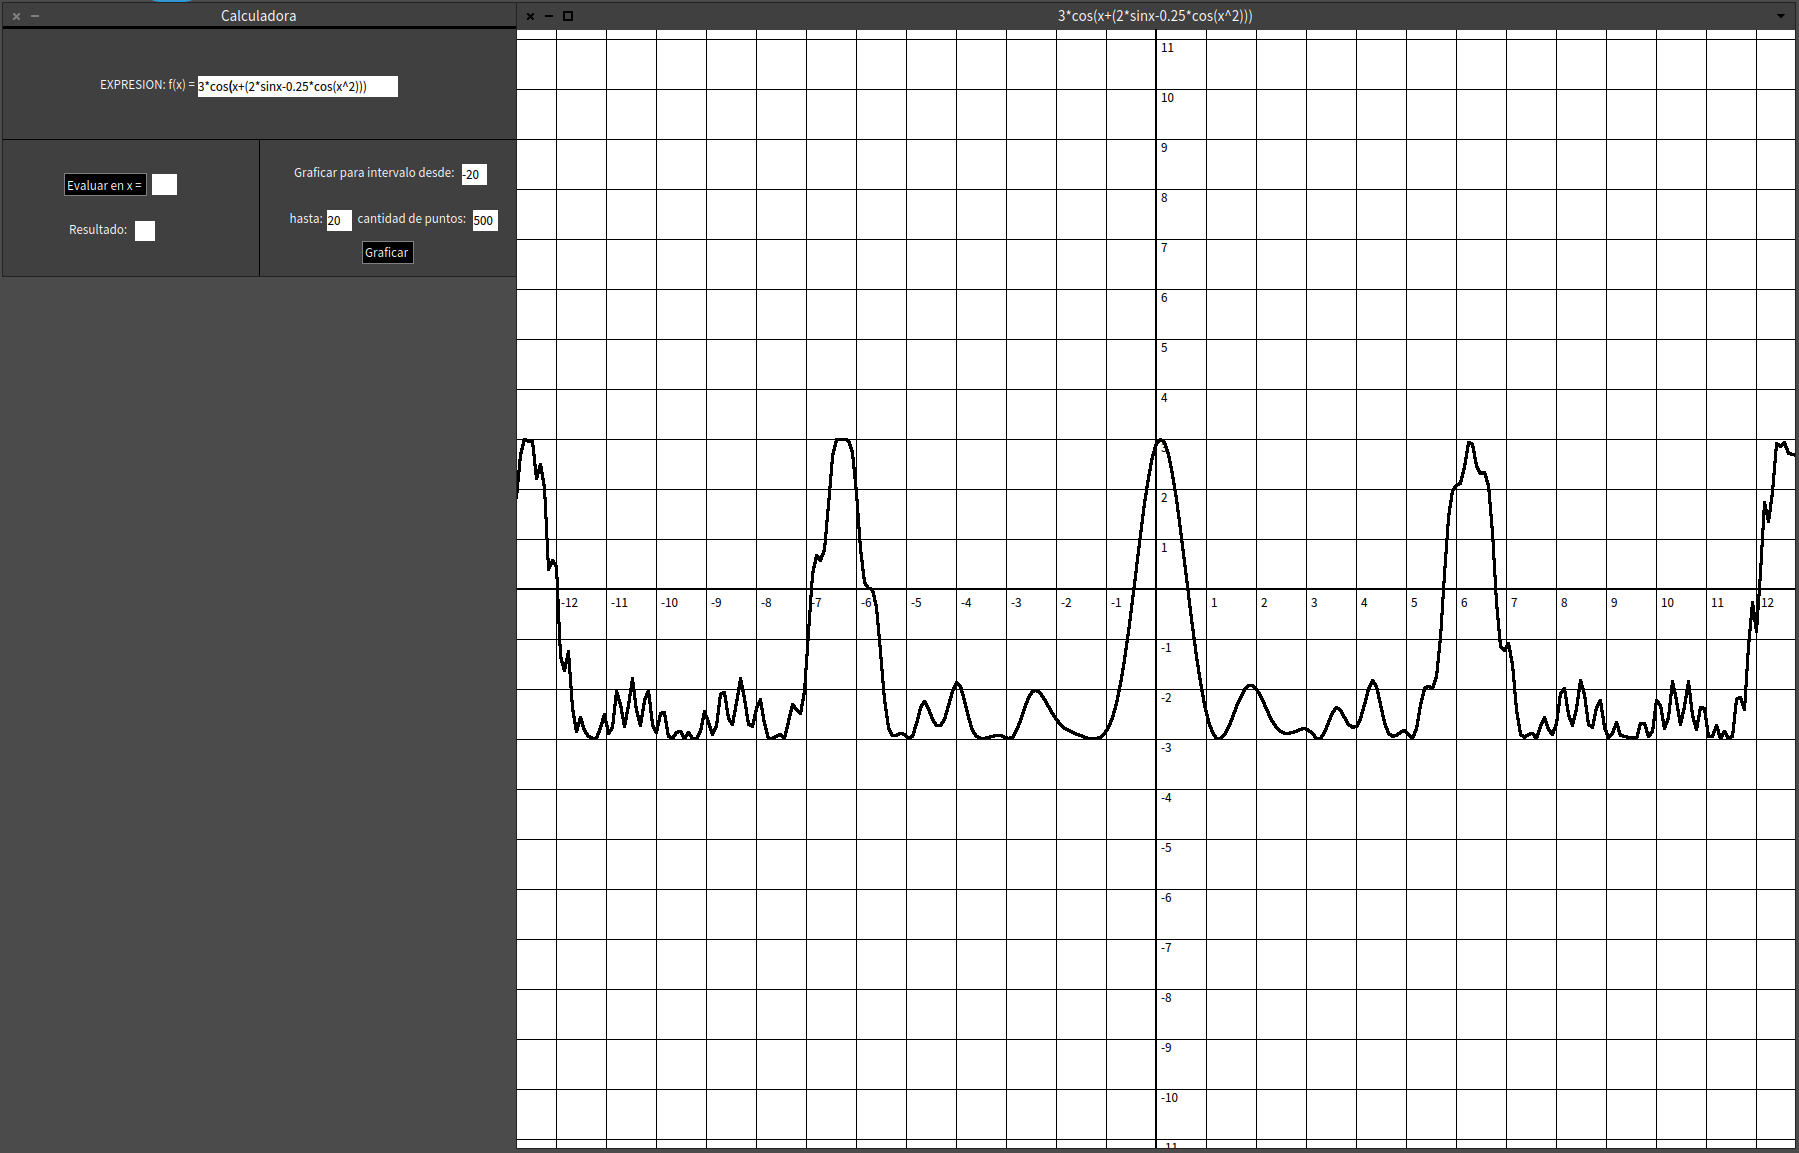The image size is (1799, 1153).
Task: Minimize the graph window
Action: click(x=548, y=15)
